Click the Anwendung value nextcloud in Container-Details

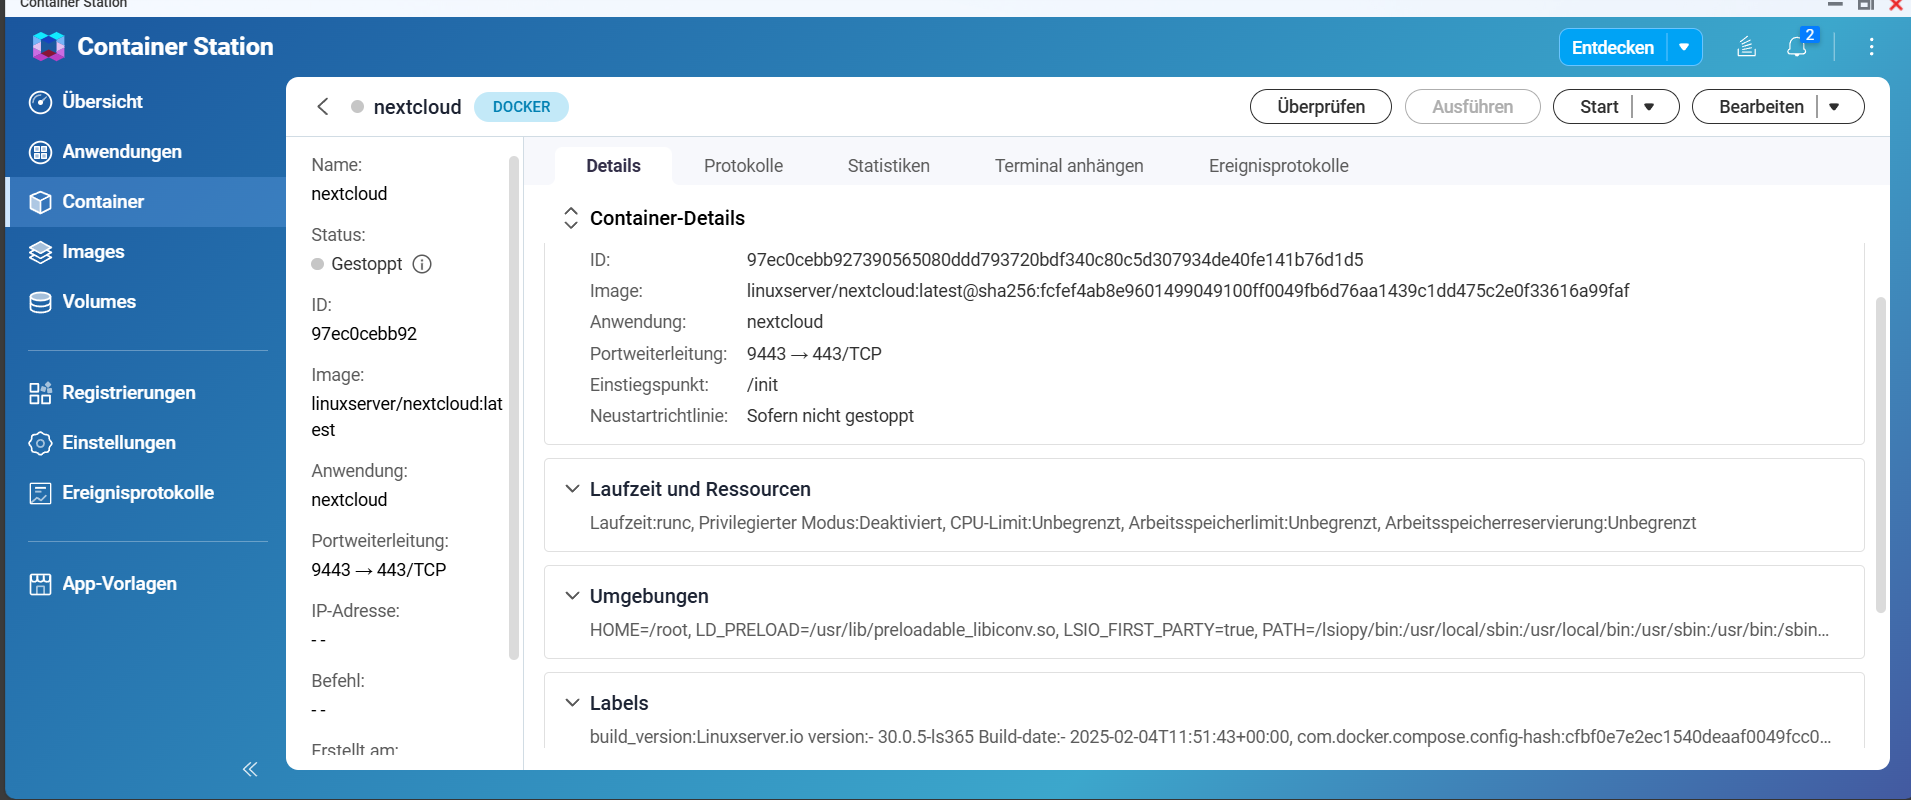pos(785,322)
